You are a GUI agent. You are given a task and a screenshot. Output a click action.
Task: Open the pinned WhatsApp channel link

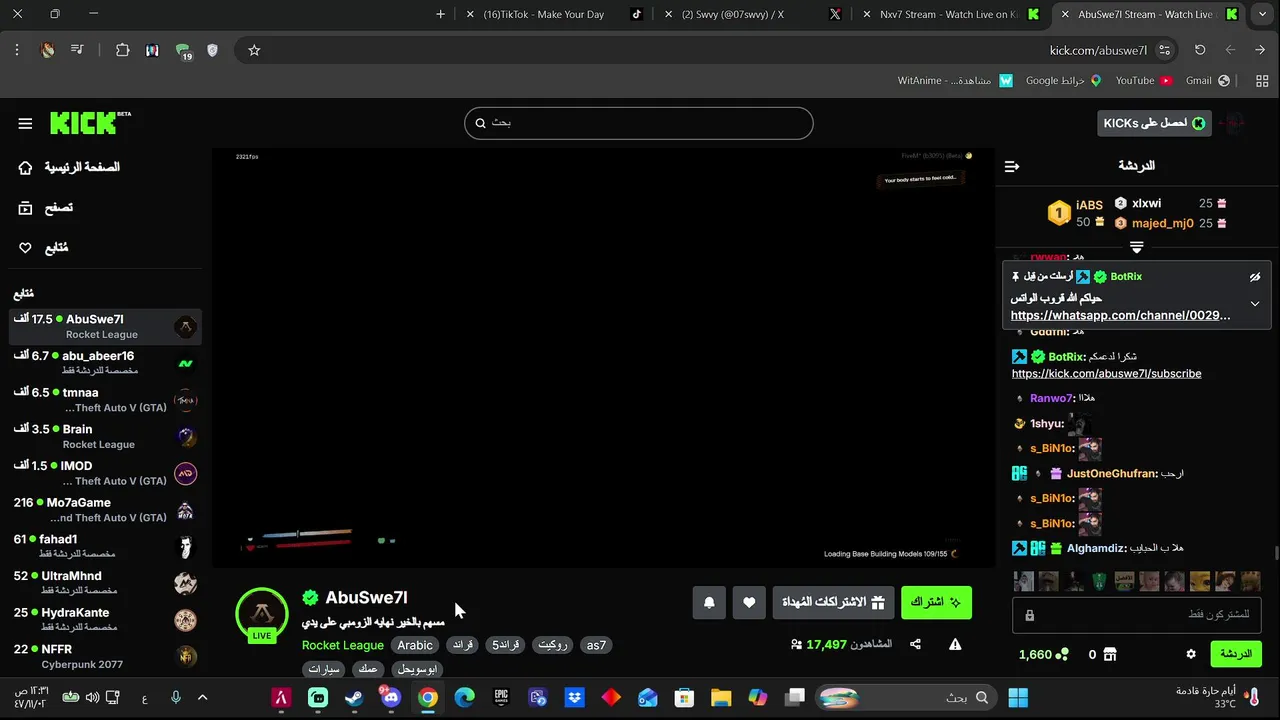pyautogui.click(x=1120, y=315)
